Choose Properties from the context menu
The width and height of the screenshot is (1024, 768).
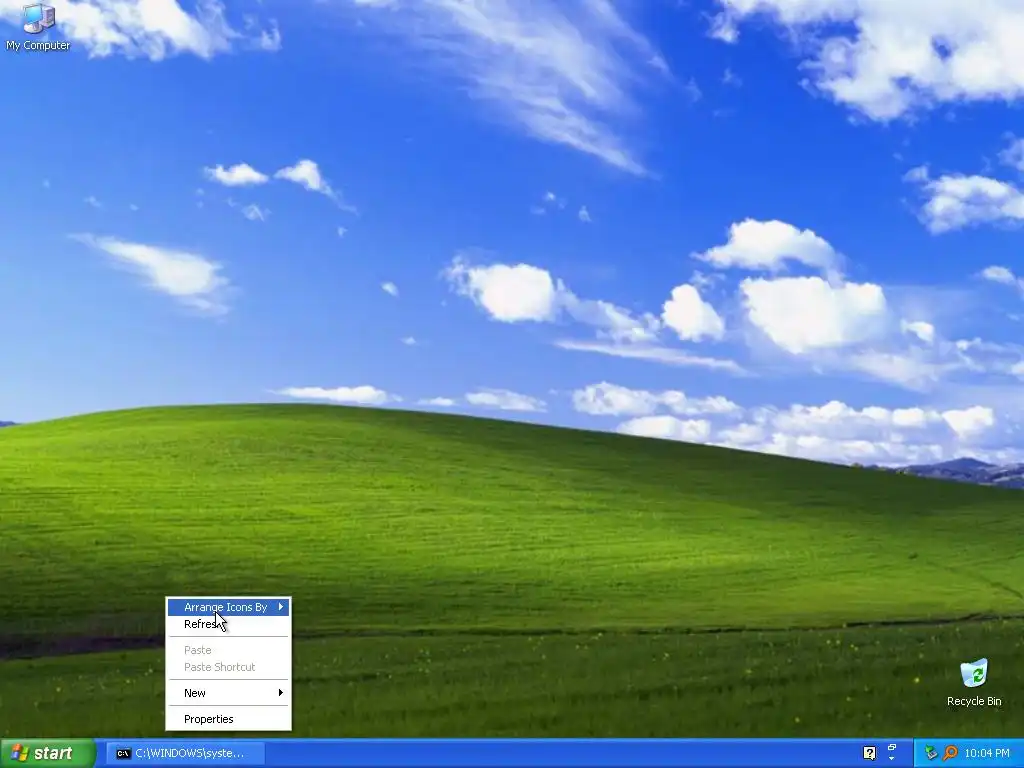(x=229, y=719)
